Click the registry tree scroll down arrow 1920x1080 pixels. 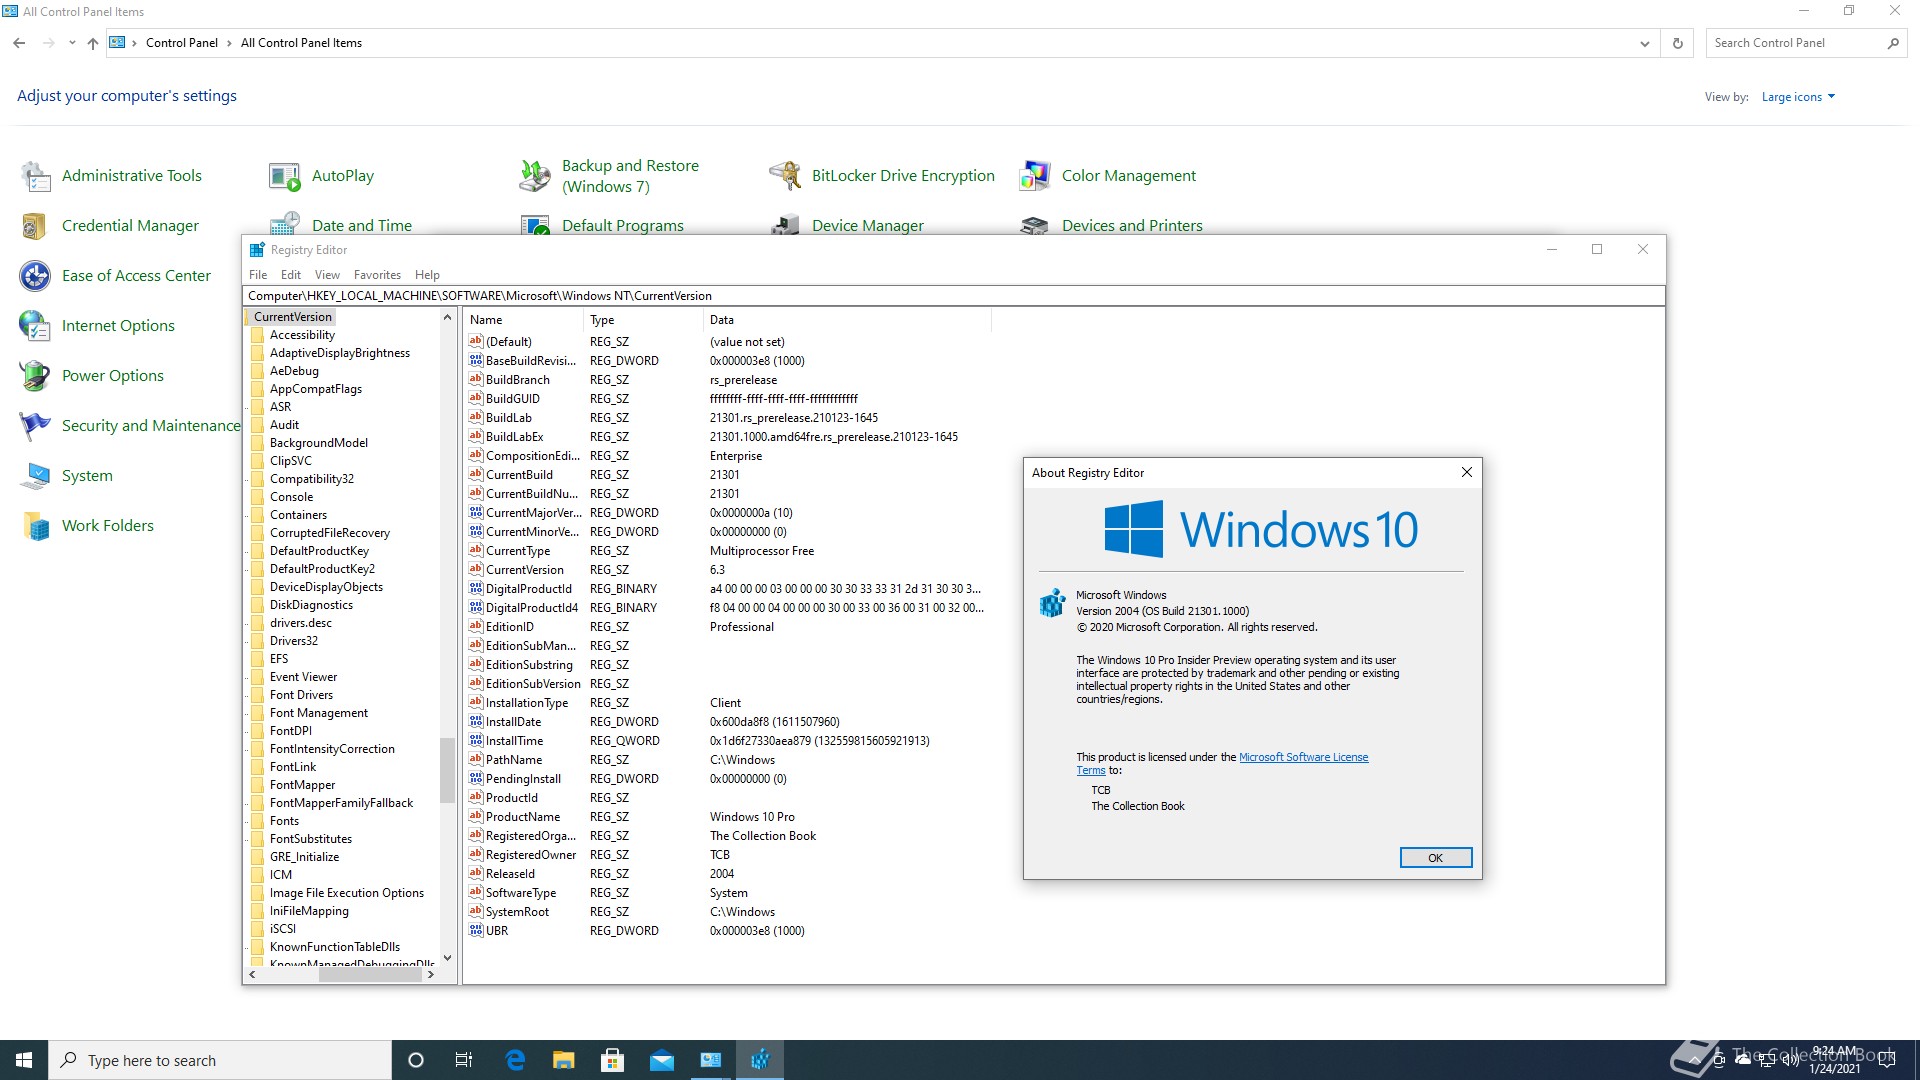[447, 957]
